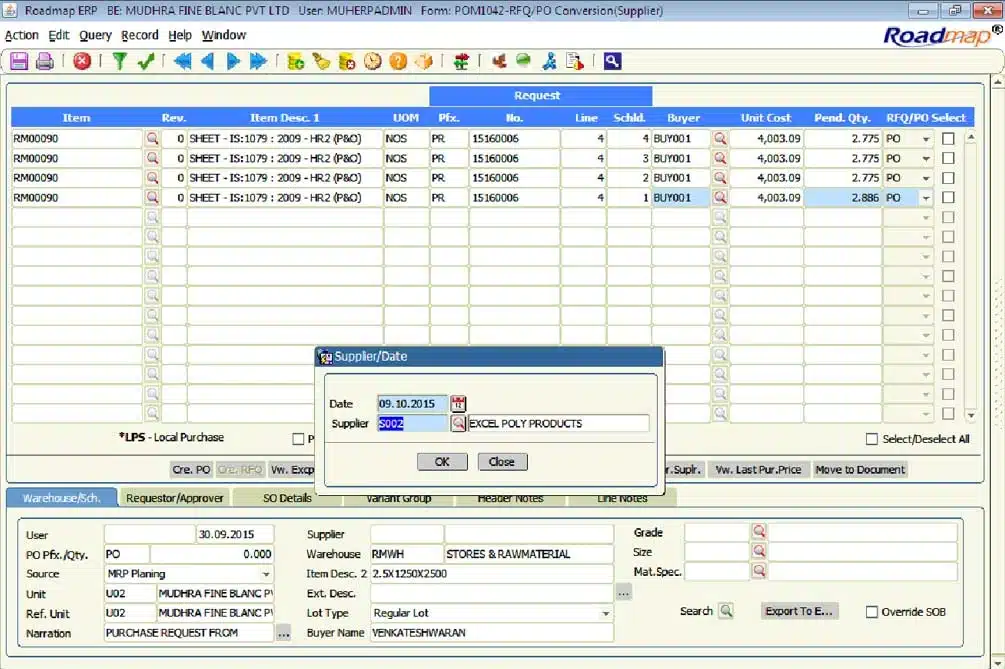Click the Export To E... button

[799, 611]
